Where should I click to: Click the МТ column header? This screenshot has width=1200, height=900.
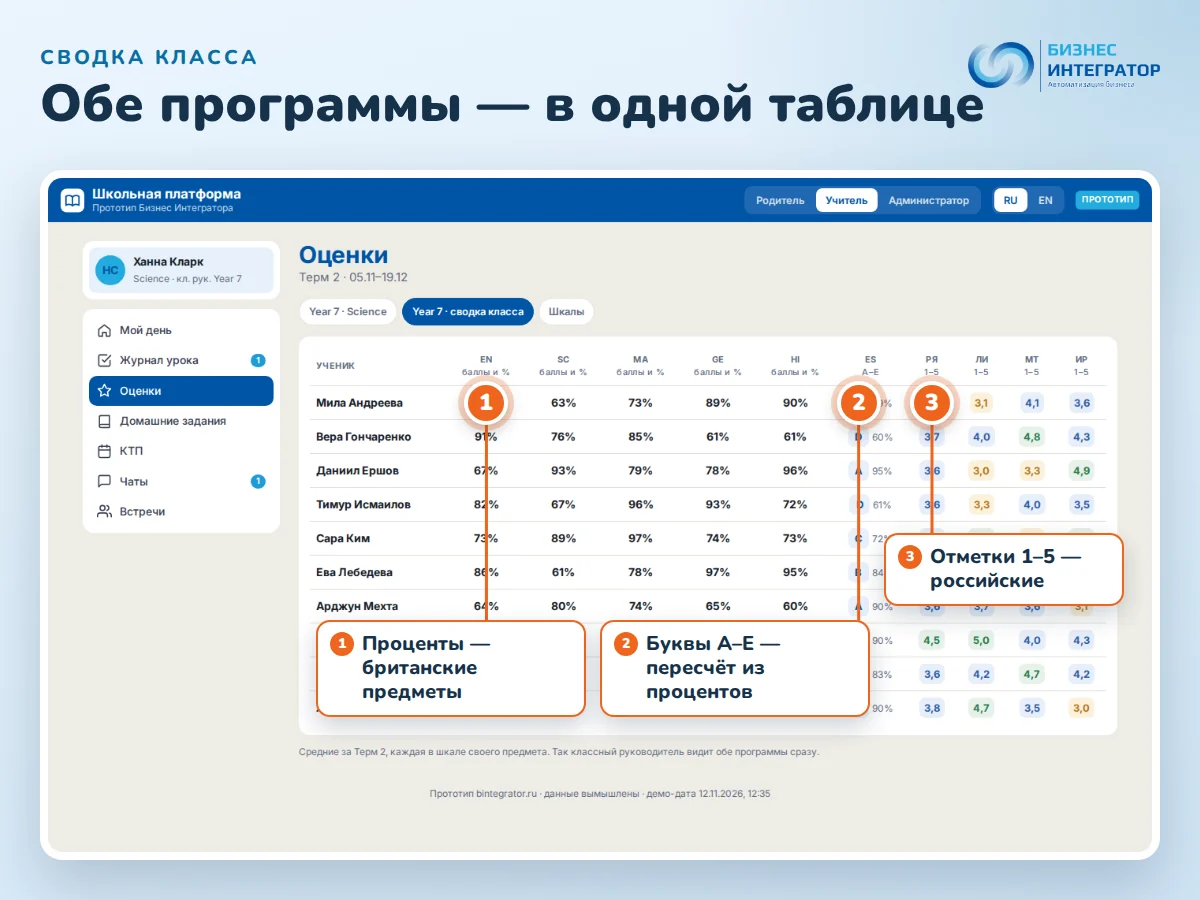pos(1031,365)
